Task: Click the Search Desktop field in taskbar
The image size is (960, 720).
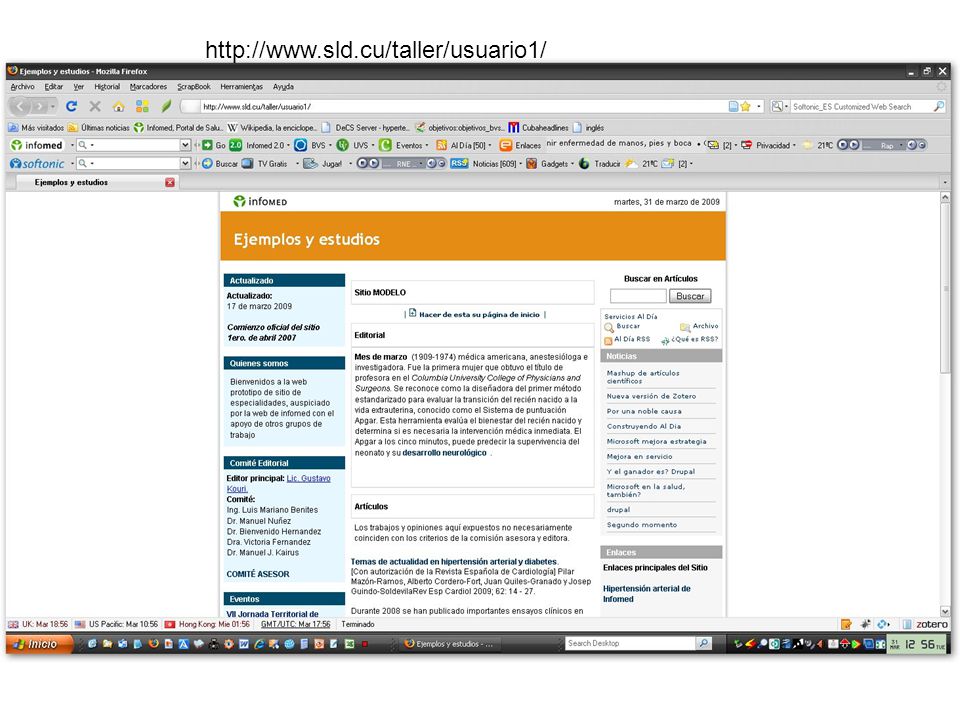Action: [x=630, y=643]
